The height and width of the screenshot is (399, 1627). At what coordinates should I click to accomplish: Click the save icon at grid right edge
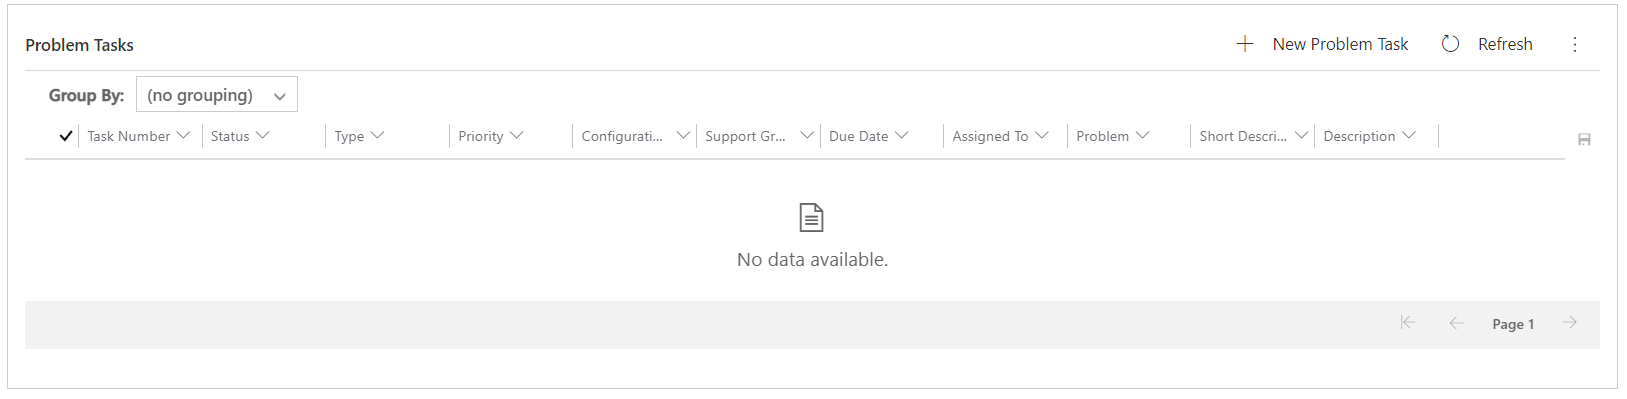(x=1584, y=140)
